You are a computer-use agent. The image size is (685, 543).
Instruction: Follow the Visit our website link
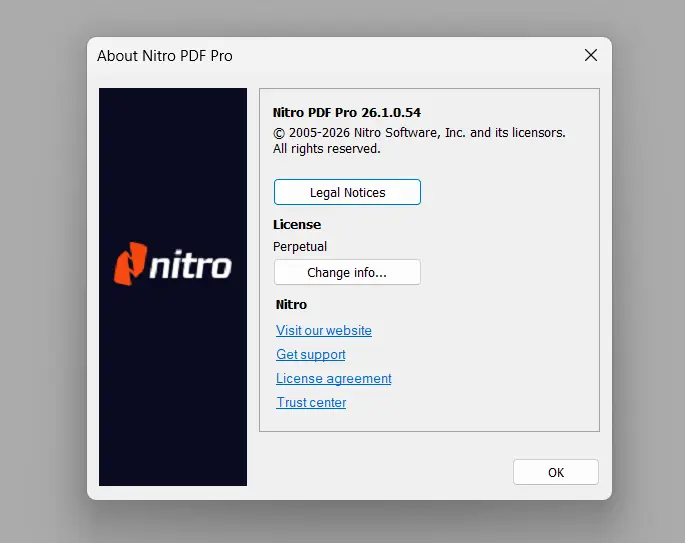click(324, 330)
